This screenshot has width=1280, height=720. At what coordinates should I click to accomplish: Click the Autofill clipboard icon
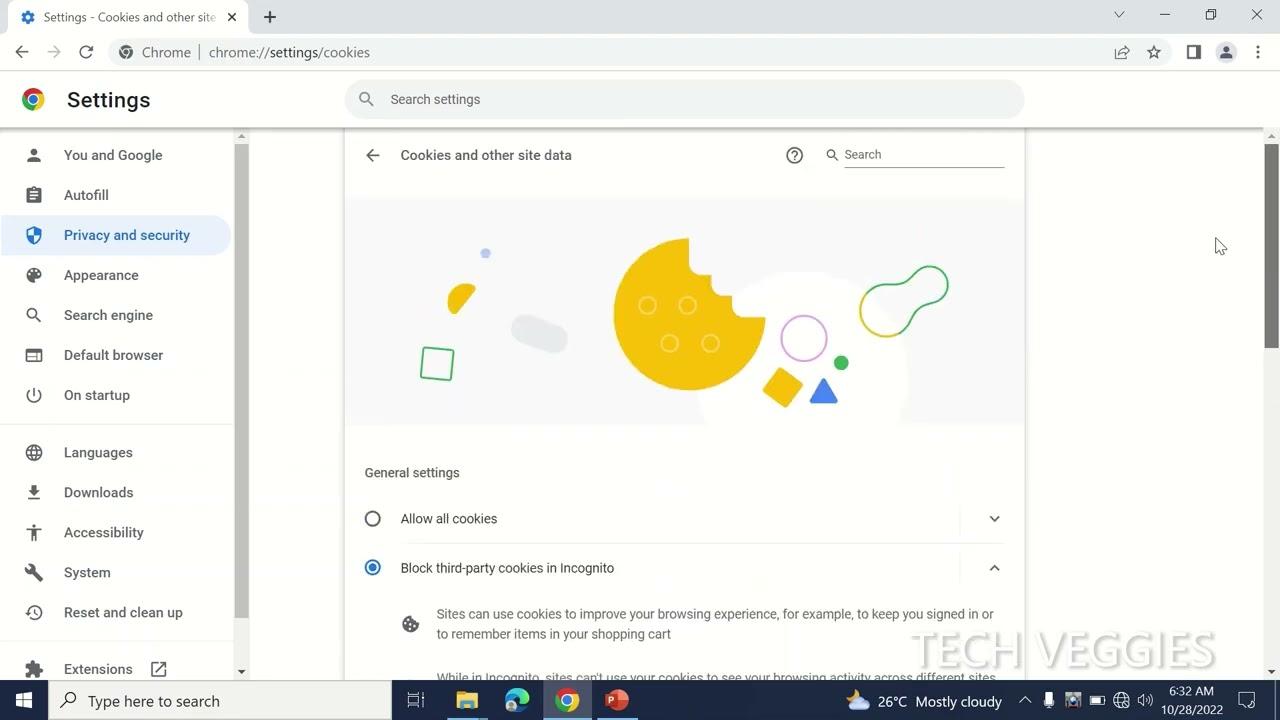(34, 195)
